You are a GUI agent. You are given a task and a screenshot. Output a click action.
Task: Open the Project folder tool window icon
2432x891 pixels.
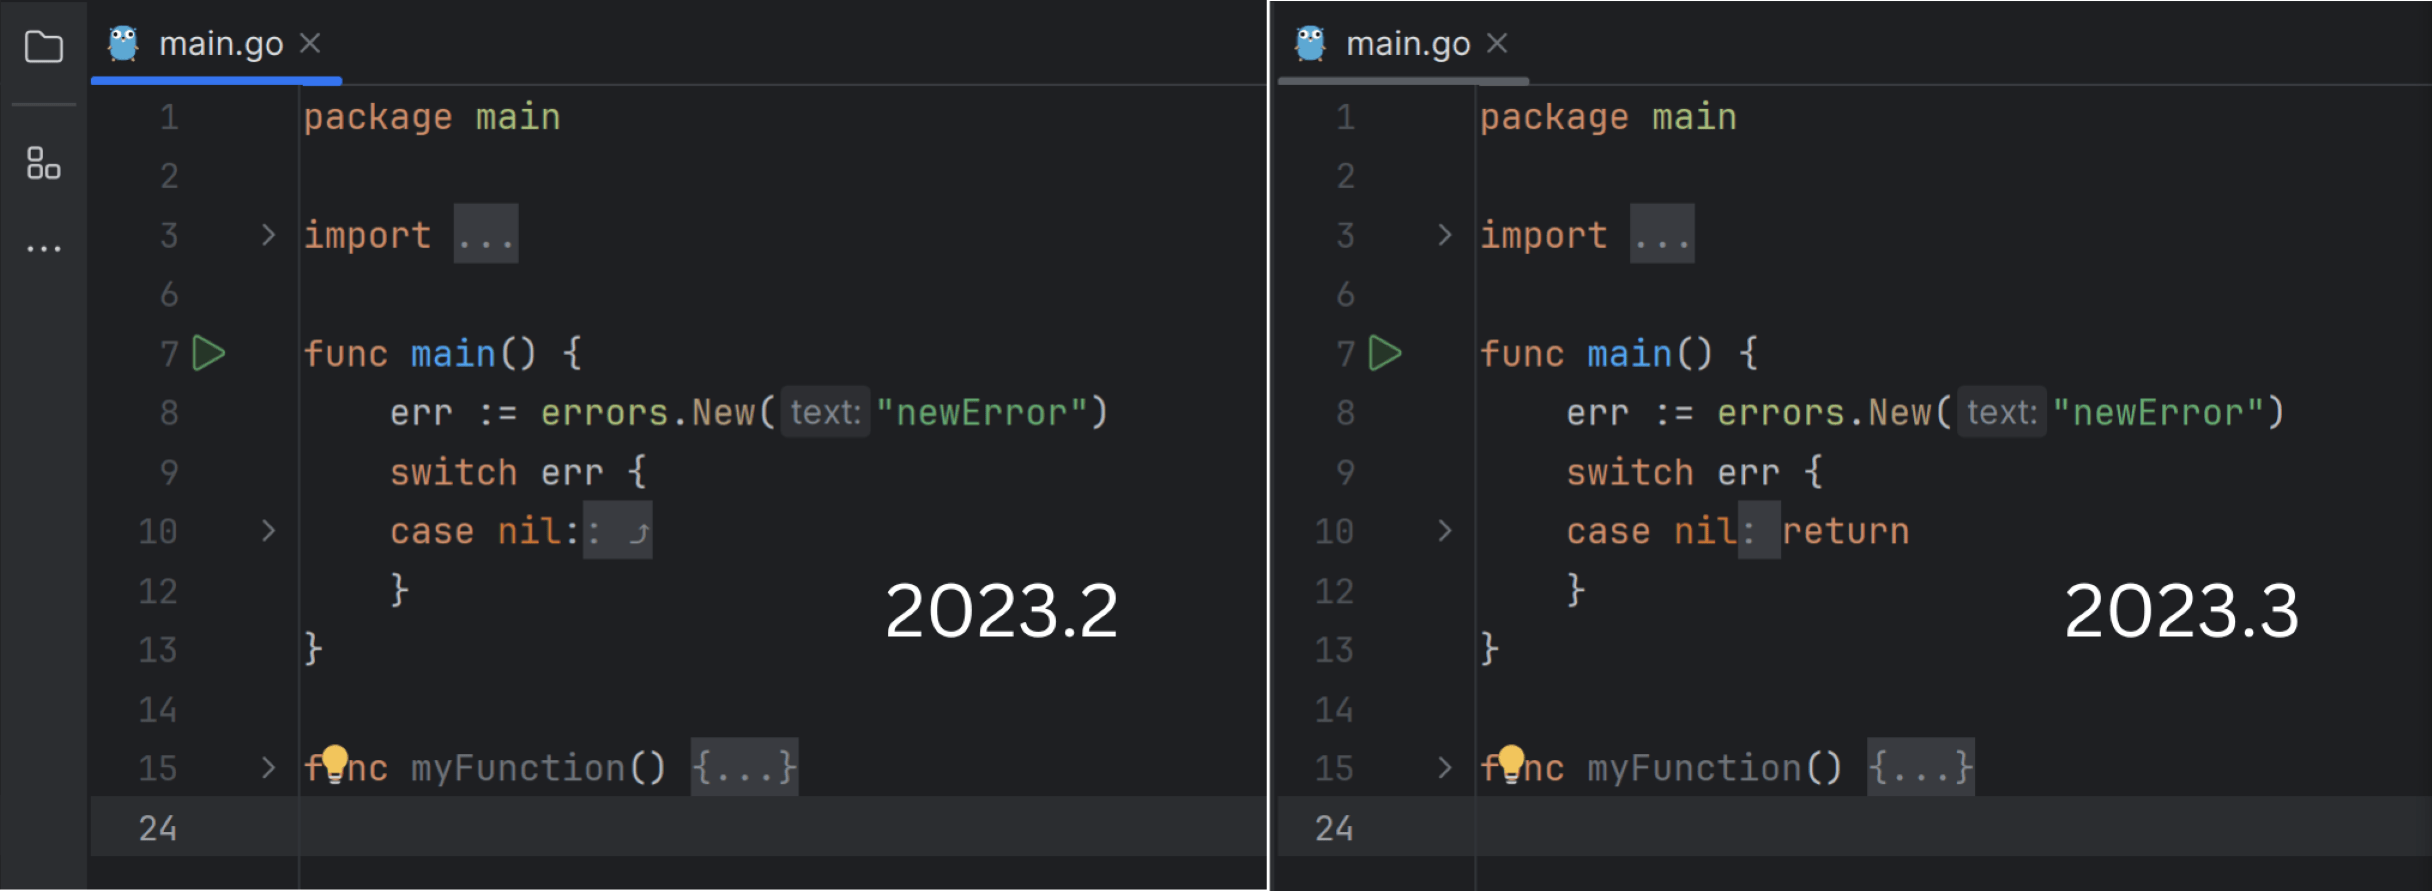click(x=43, y=47)
